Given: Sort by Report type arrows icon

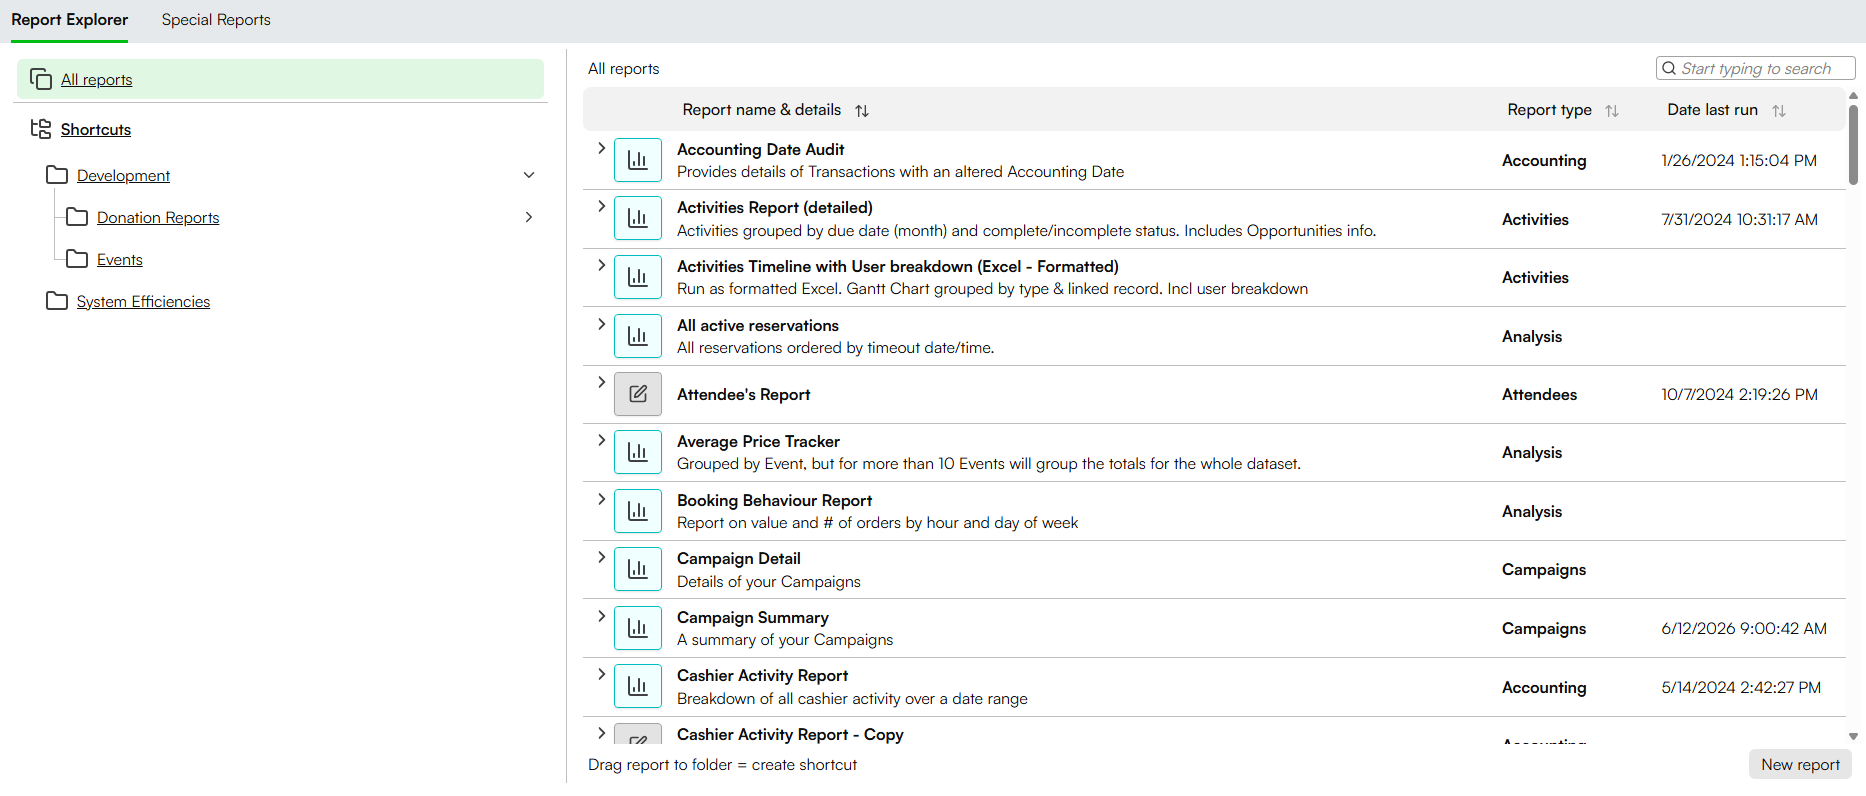Looking at the screenshot, I should coord(1612,111).
